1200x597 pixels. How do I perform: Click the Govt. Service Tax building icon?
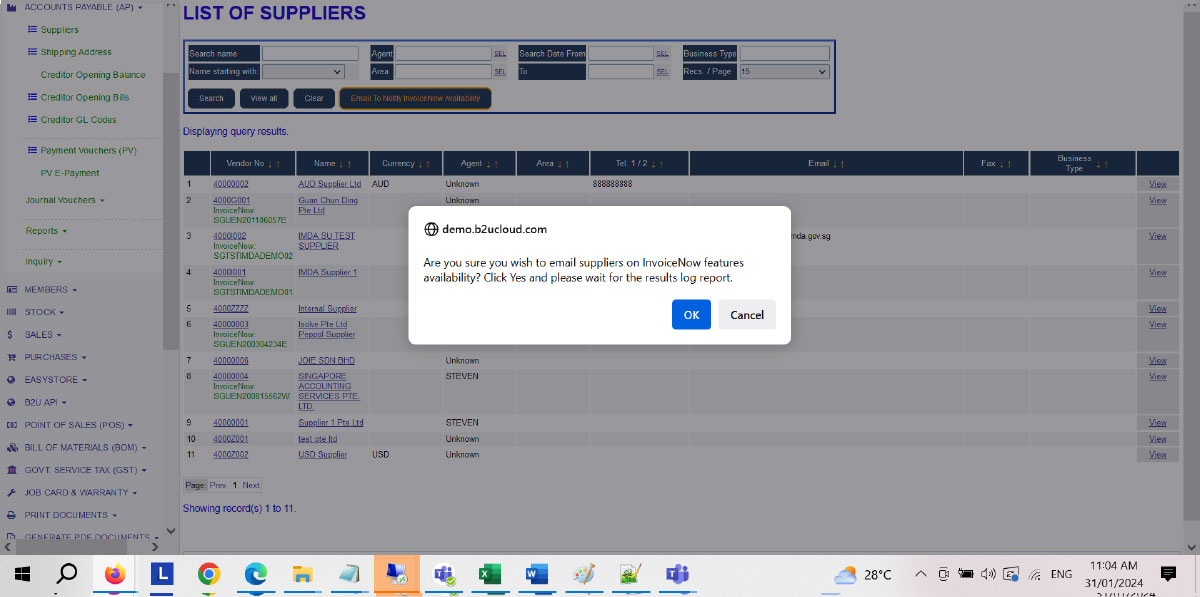11,470
